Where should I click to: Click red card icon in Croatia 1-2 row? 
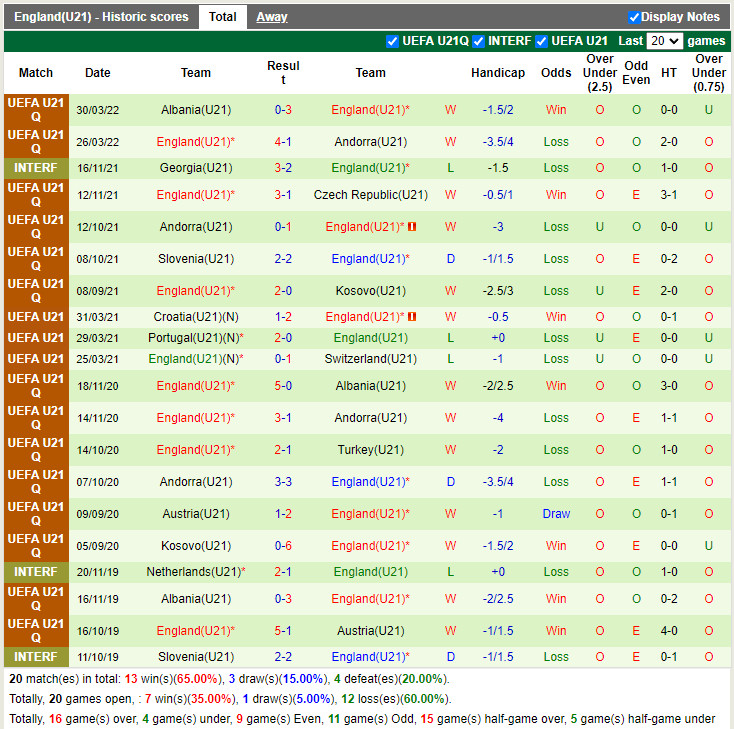pos(412,317)
